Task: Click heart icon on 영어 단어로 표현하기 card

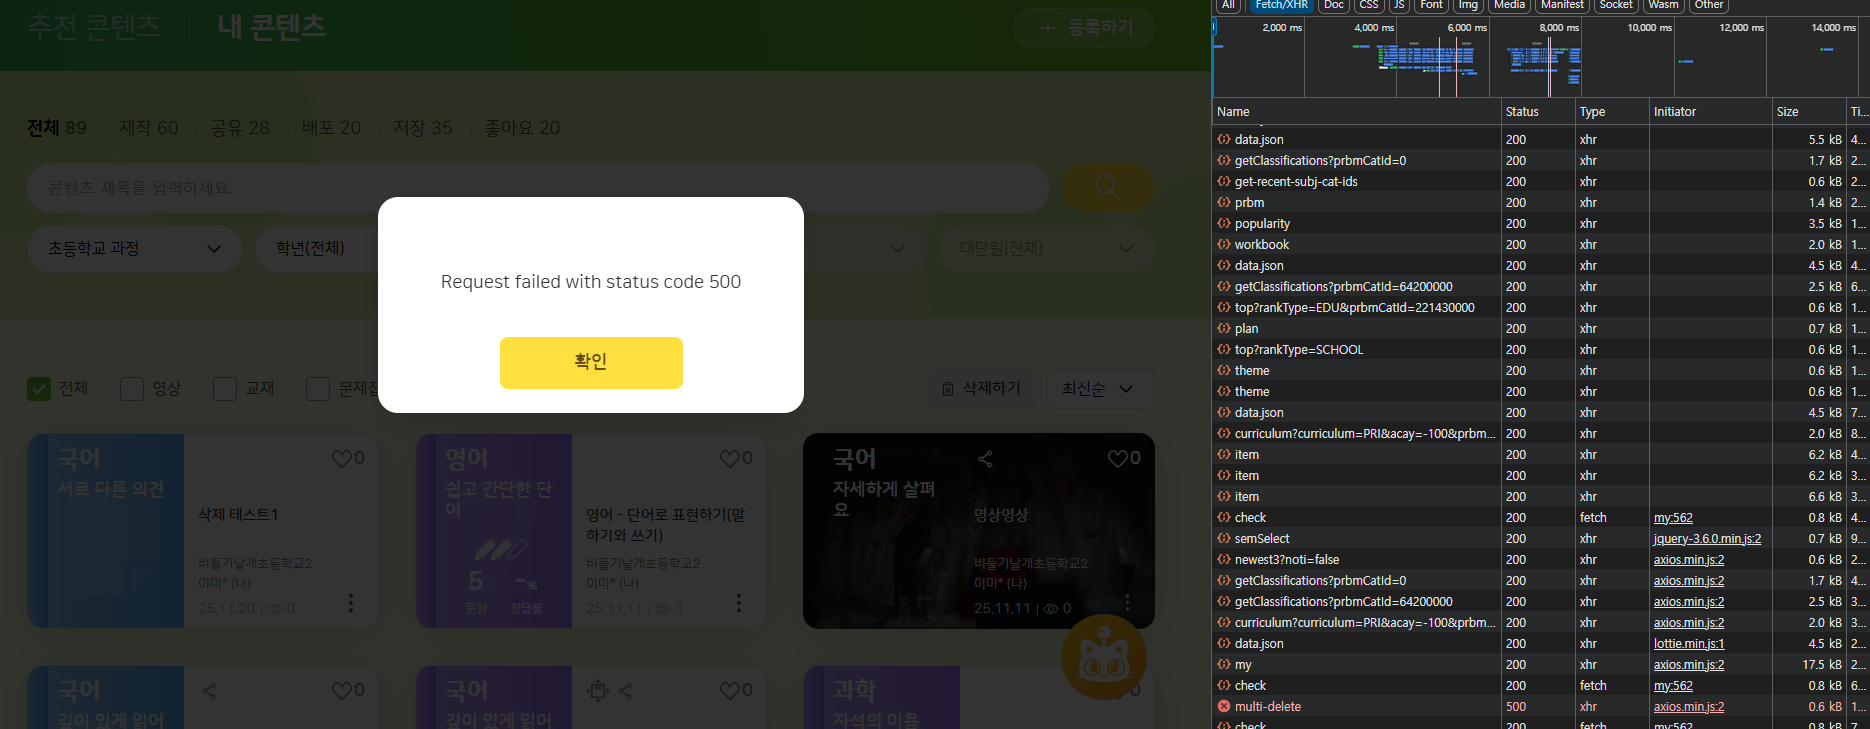Action: click(x=730, y=458)
